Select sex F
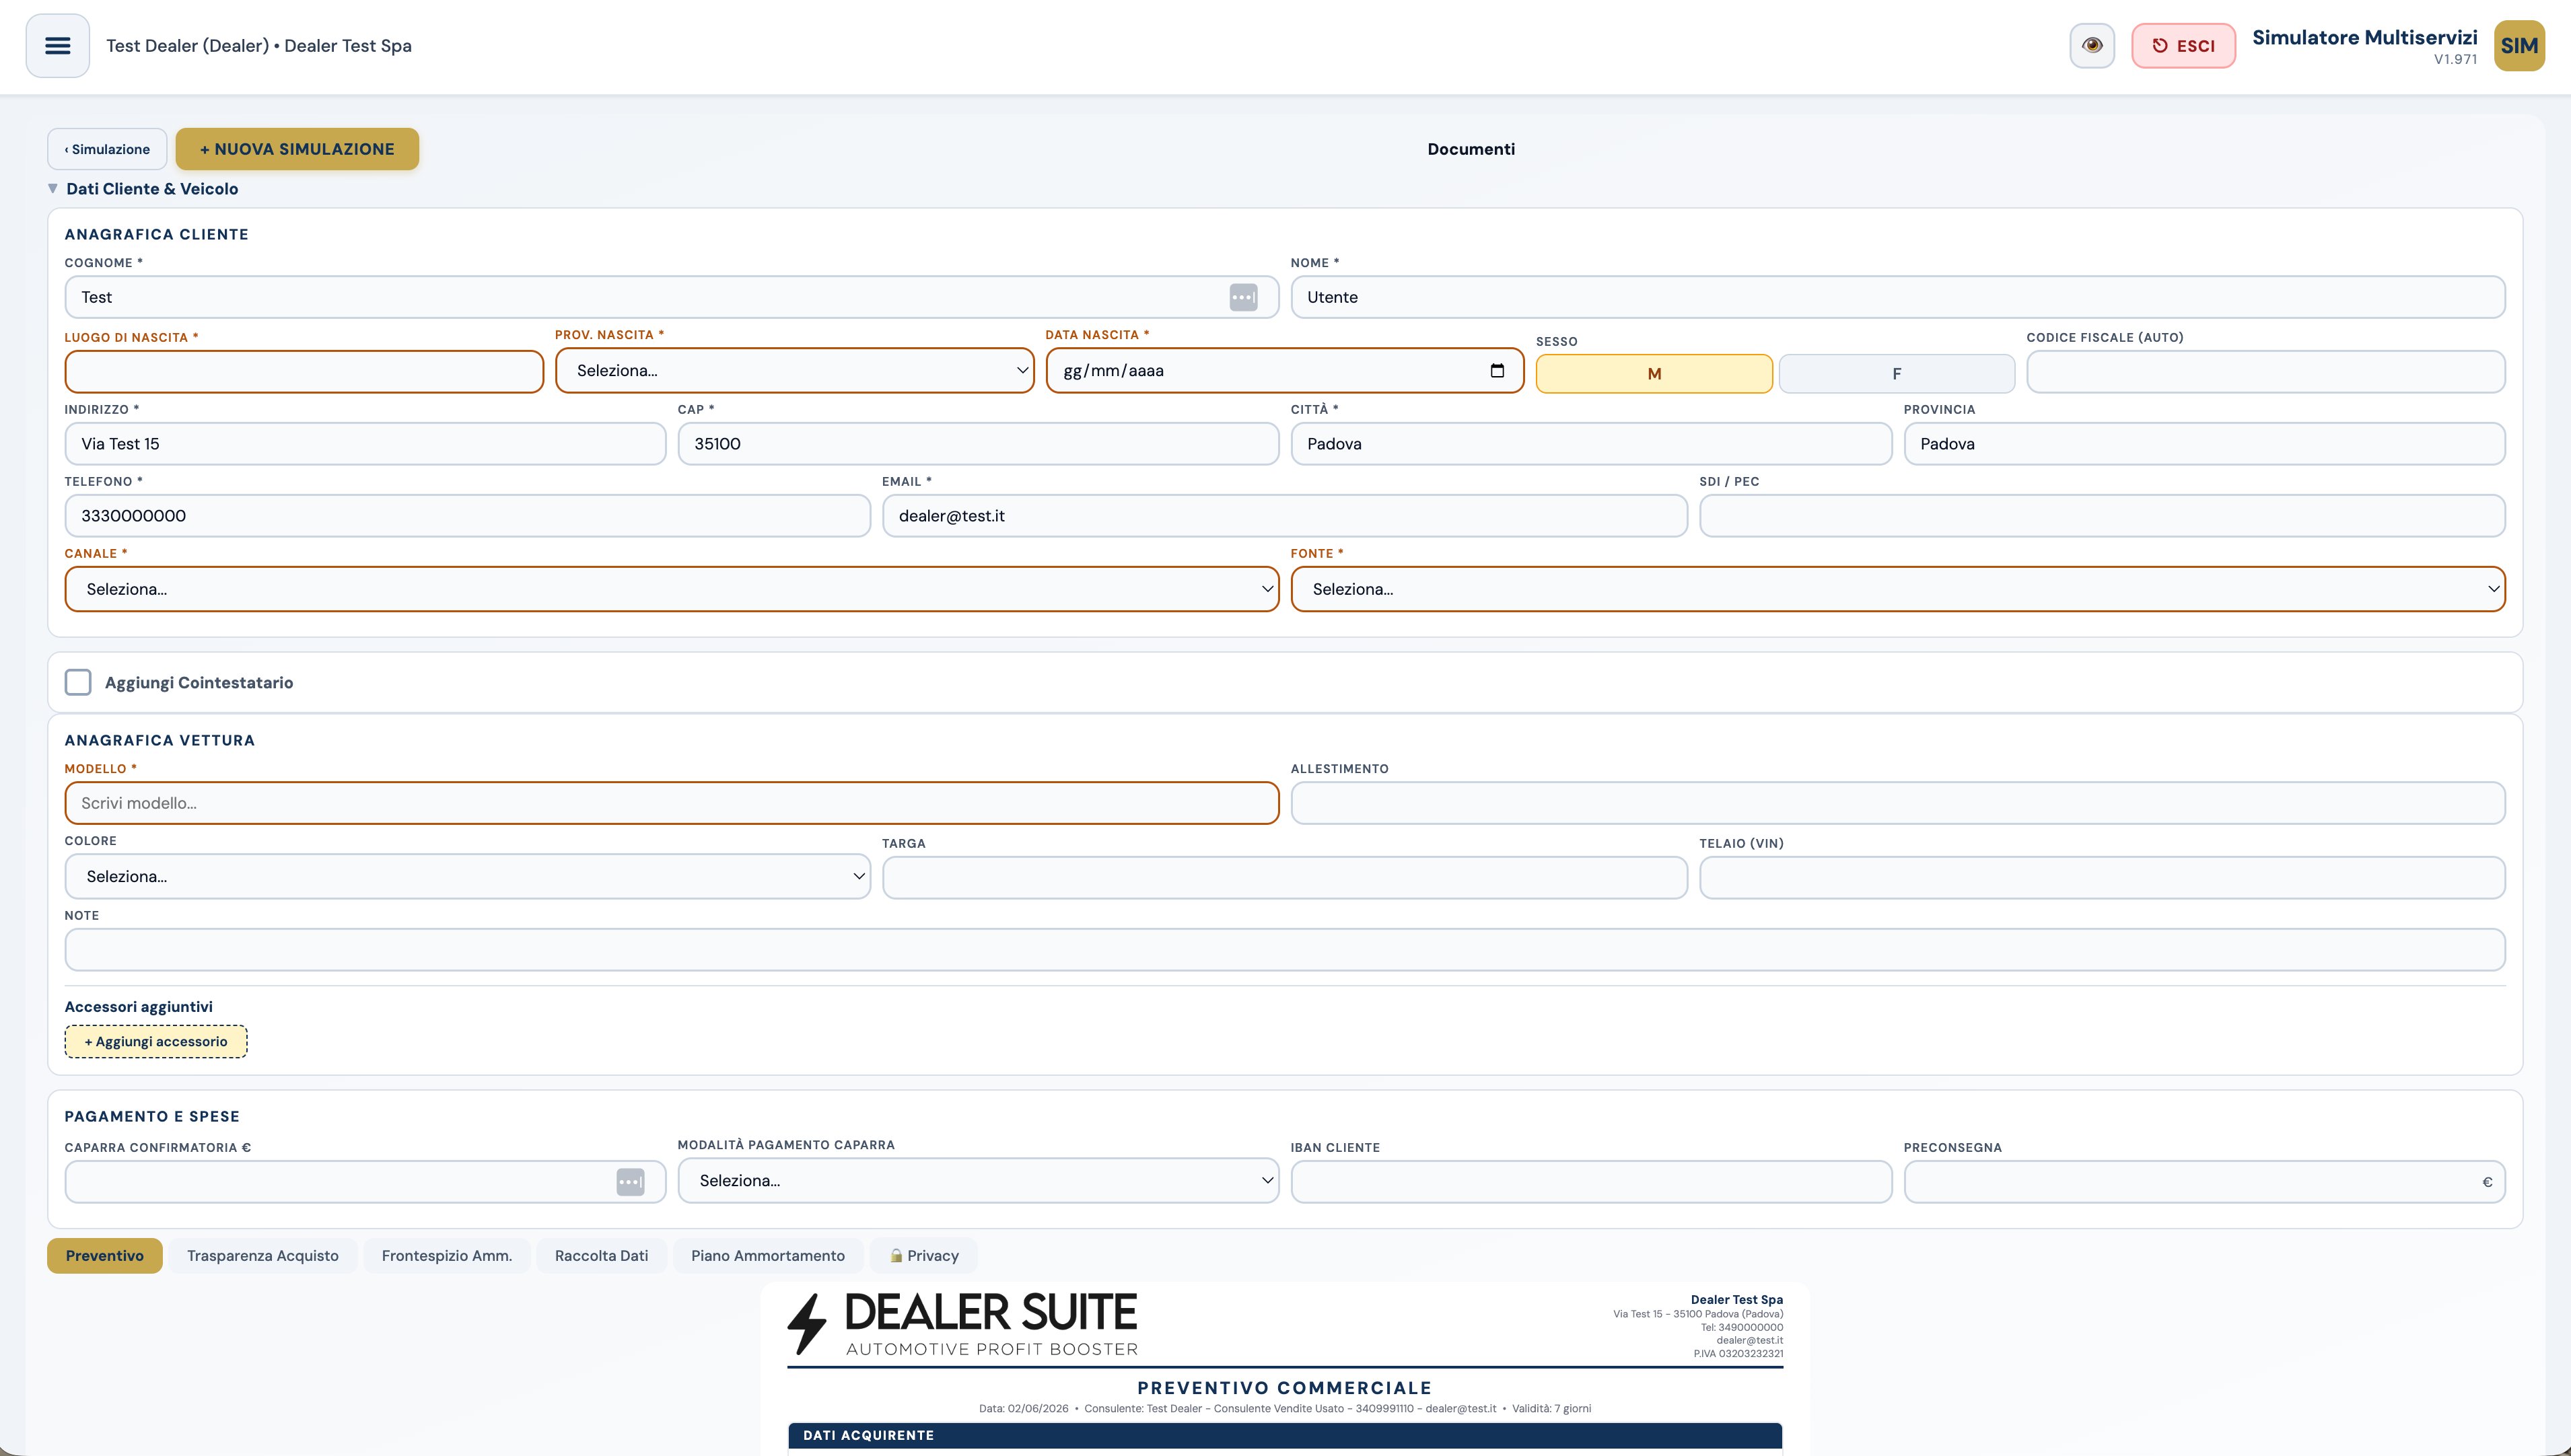 pos(1896,374)
